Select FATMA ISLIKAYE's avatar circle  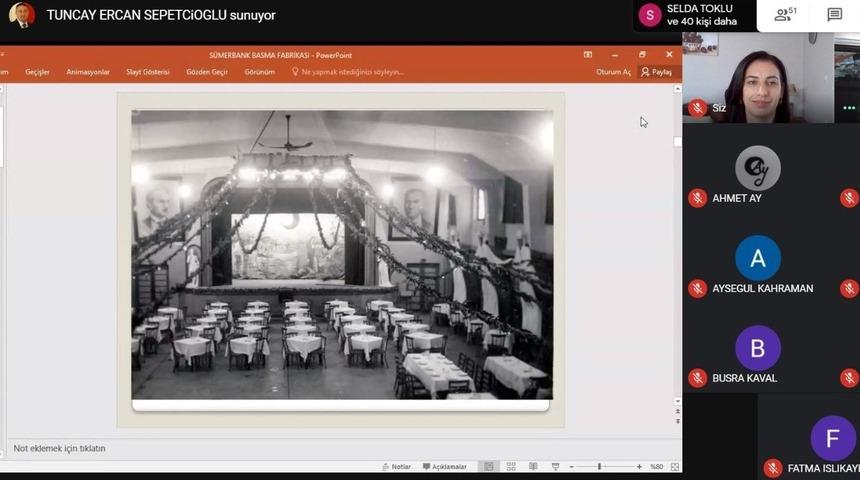pyautogui.click(x=833, y=438)
